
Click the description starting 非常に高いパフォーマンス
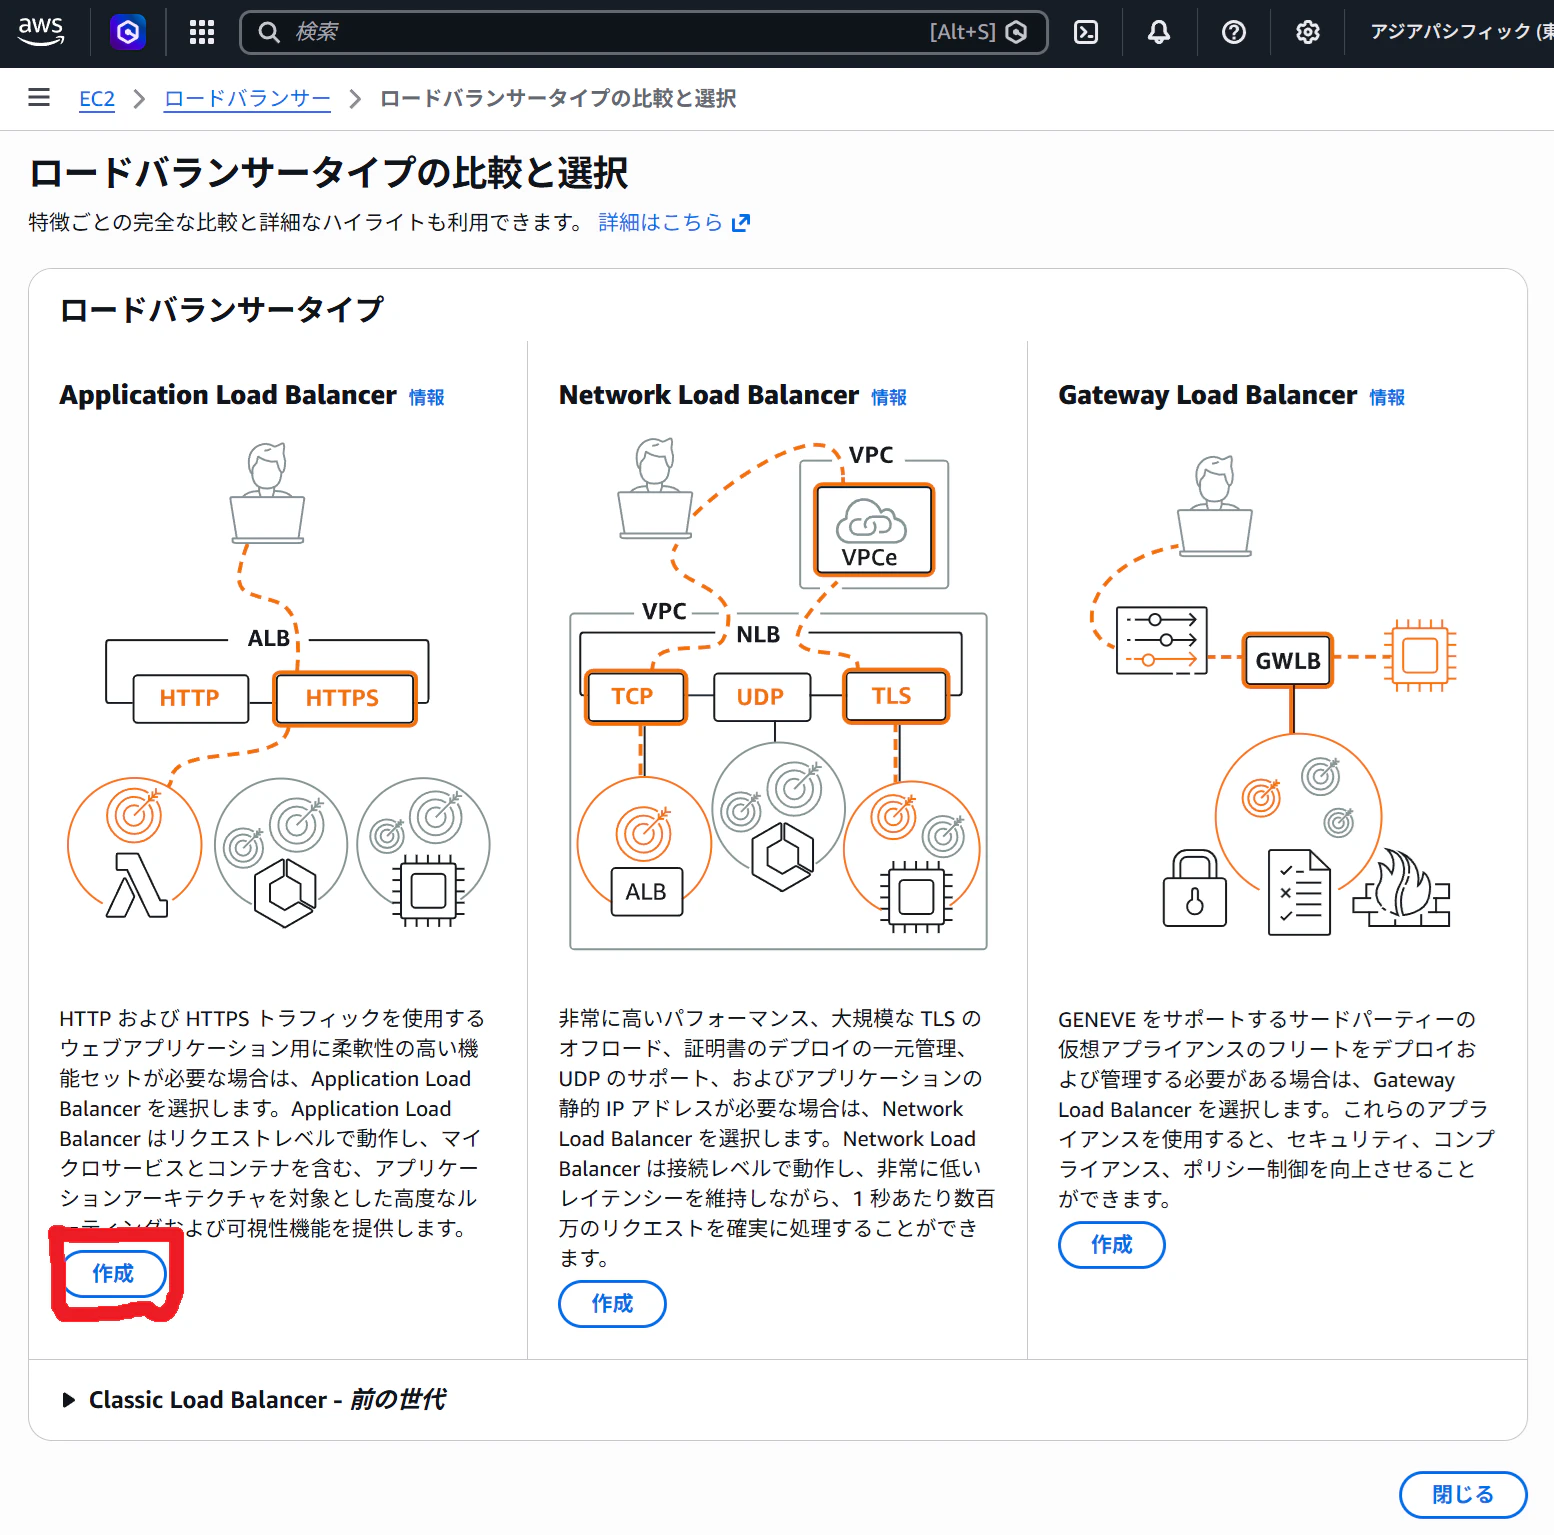tap(777, 1138)
